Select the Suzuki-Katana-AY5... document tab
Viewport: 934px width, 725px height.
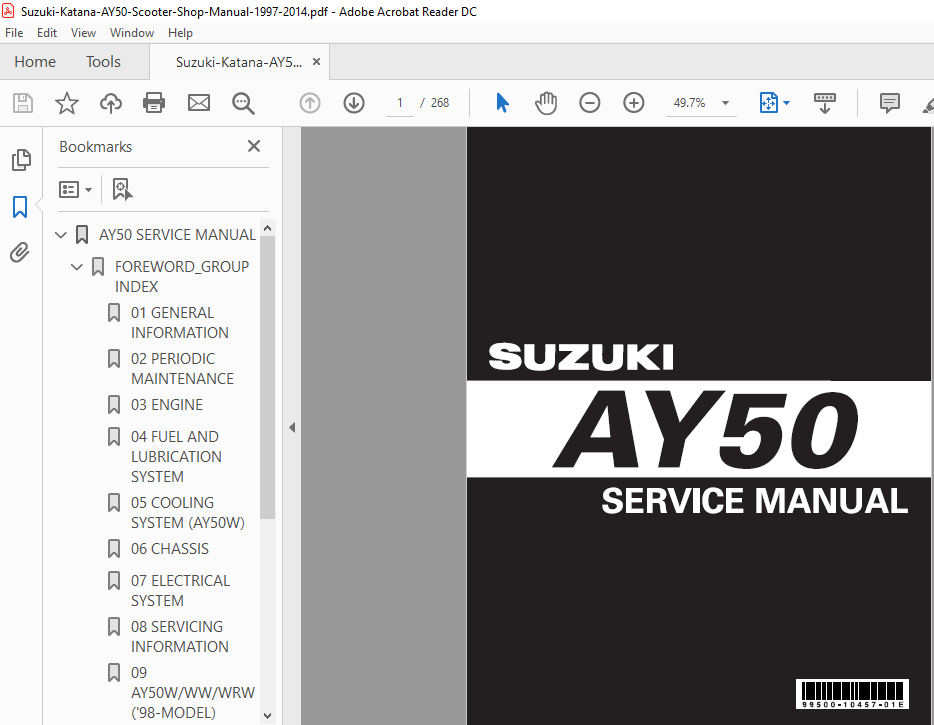(238, 62)
